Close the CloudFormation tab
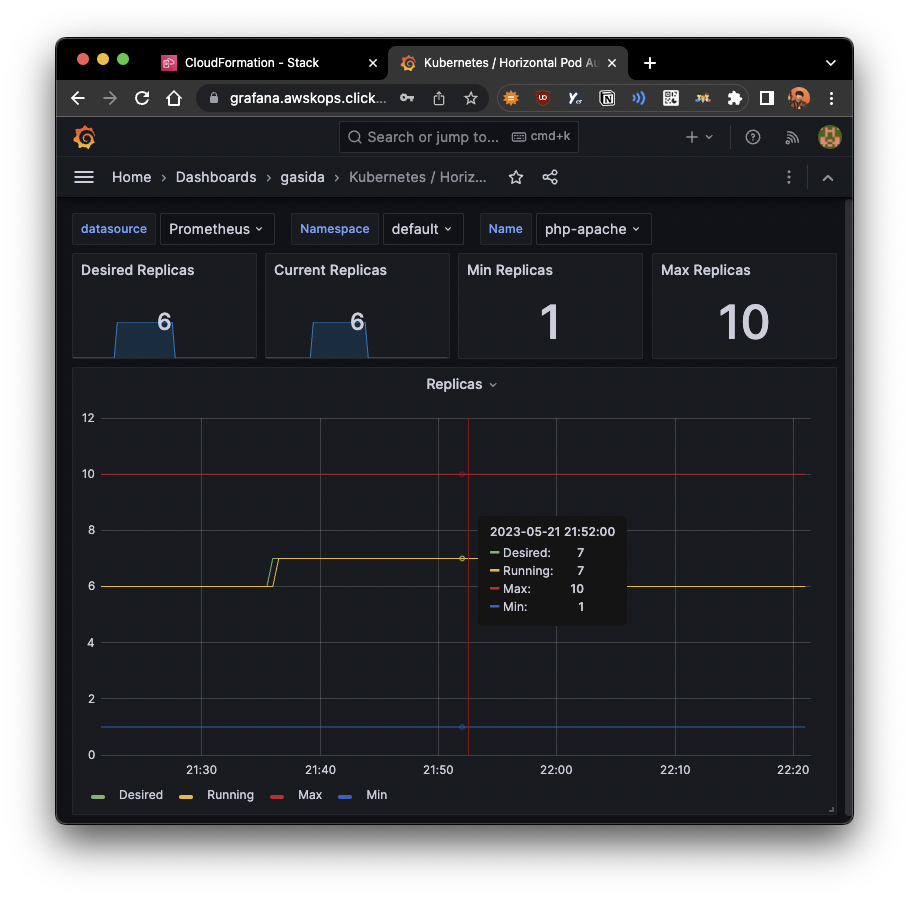909x898 pixels. (373, 63)
